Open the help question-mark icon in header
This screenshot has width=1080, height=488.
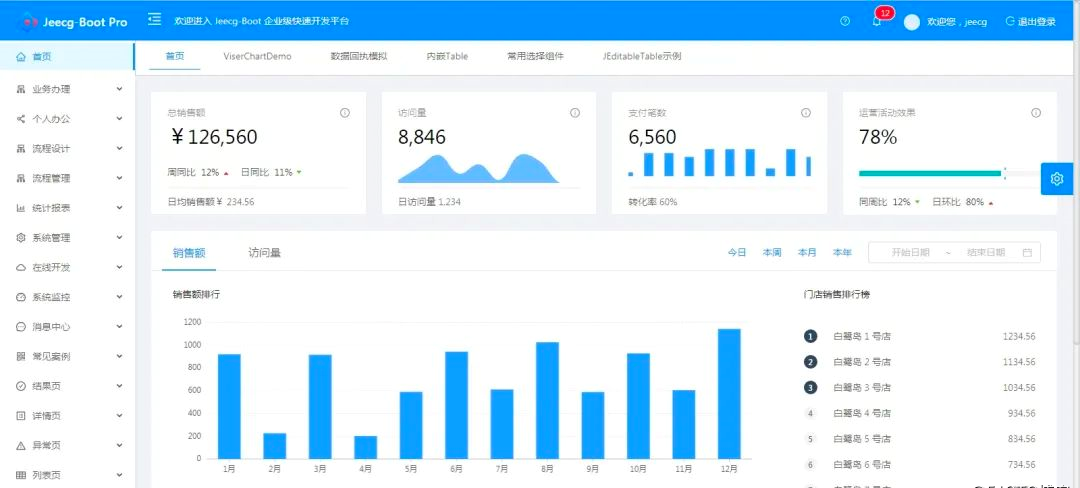[845, 21]
